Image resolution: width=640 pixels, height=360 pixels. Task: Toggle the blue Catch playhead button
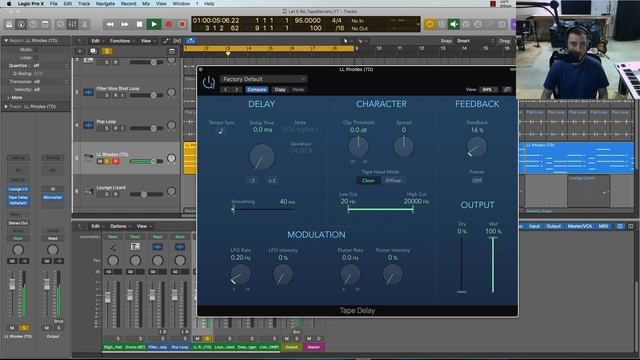(191, 41)
